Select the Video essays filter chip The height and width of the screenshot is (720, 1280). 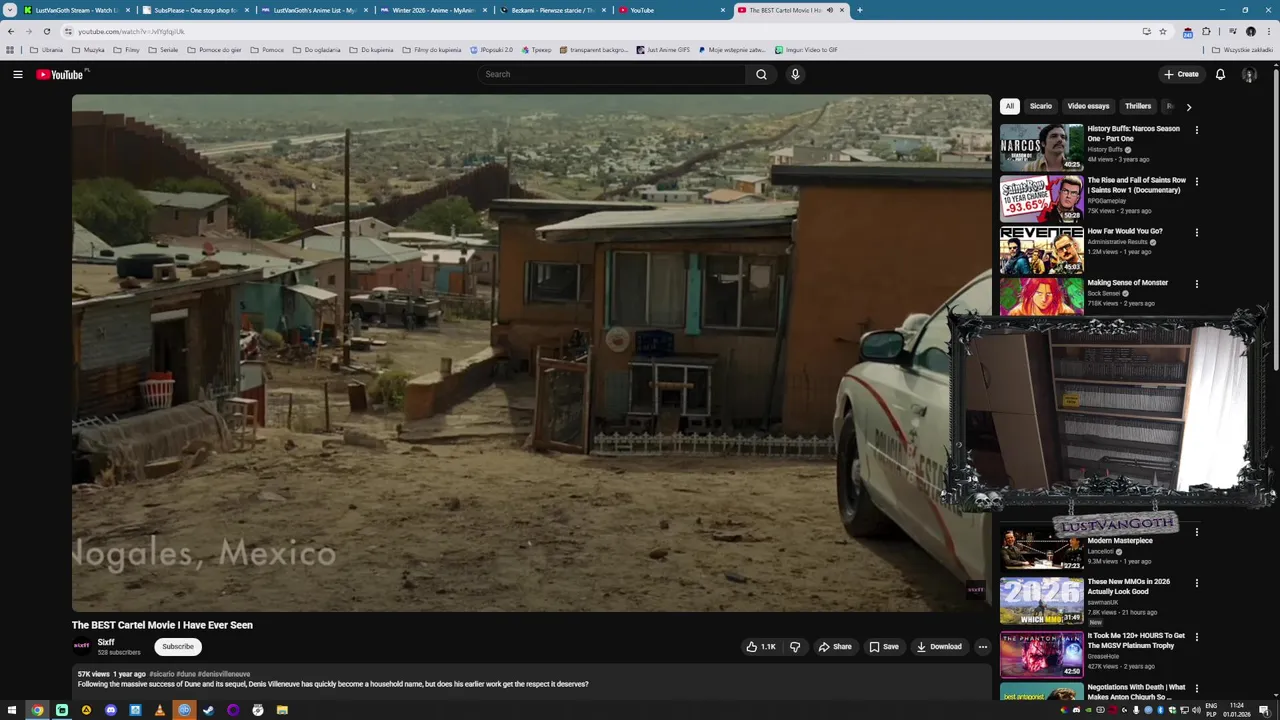tap(1088, 106)
